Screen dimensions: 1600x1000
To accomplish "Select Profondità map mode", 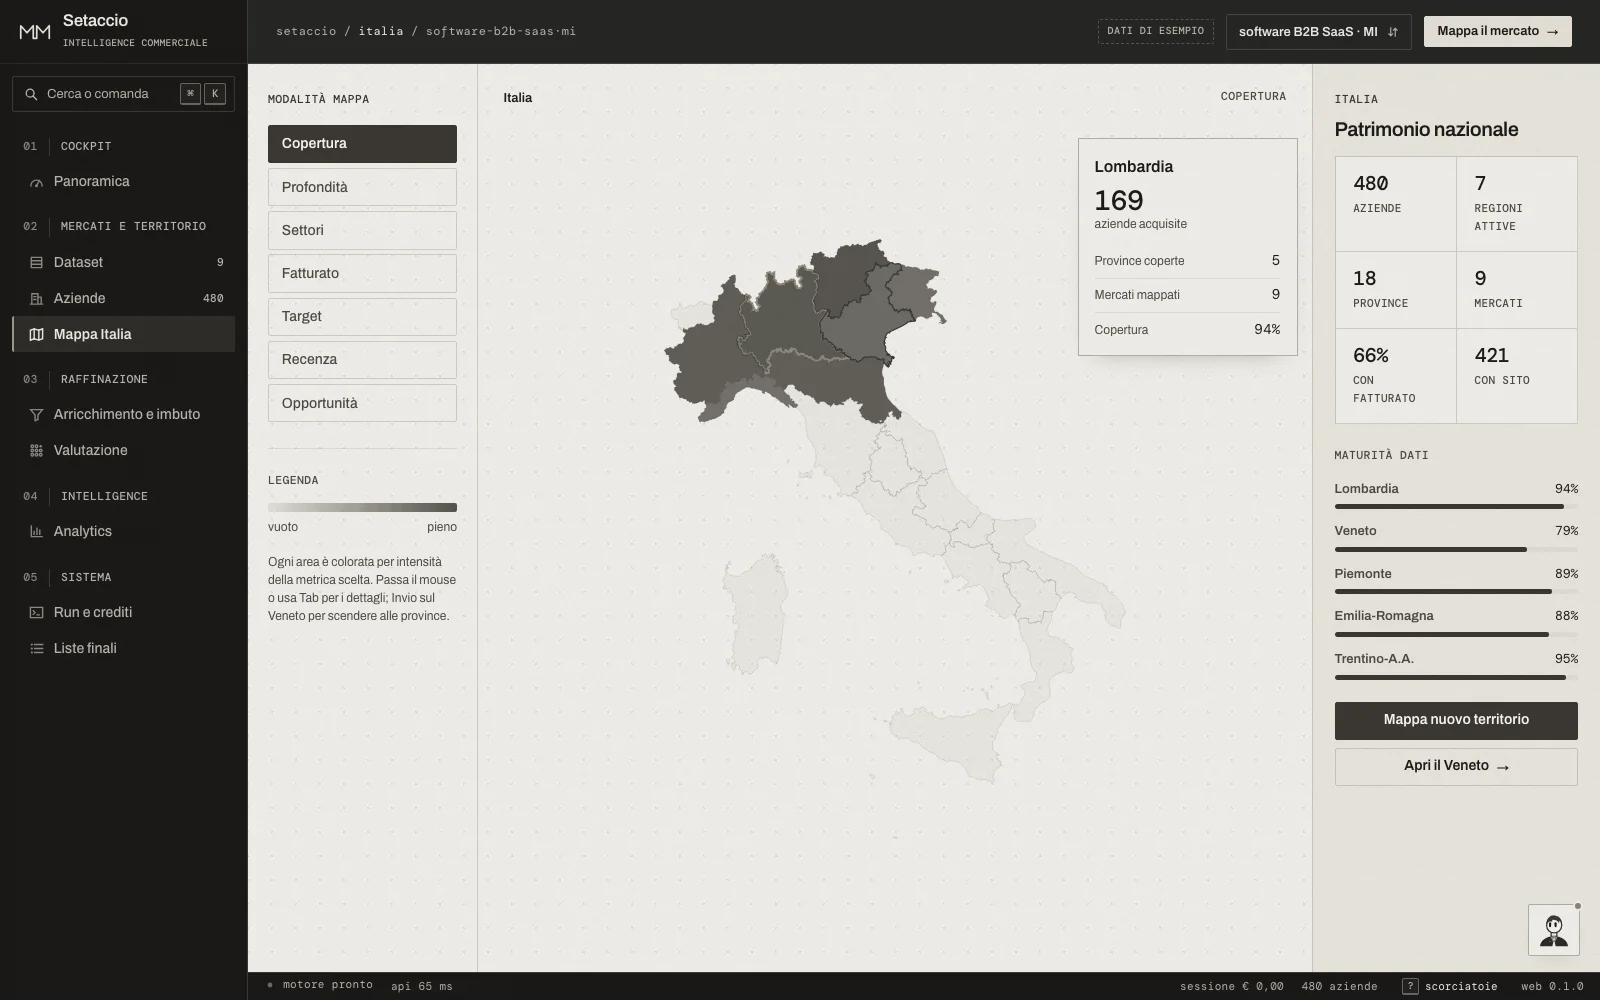I will coord(362,187).
